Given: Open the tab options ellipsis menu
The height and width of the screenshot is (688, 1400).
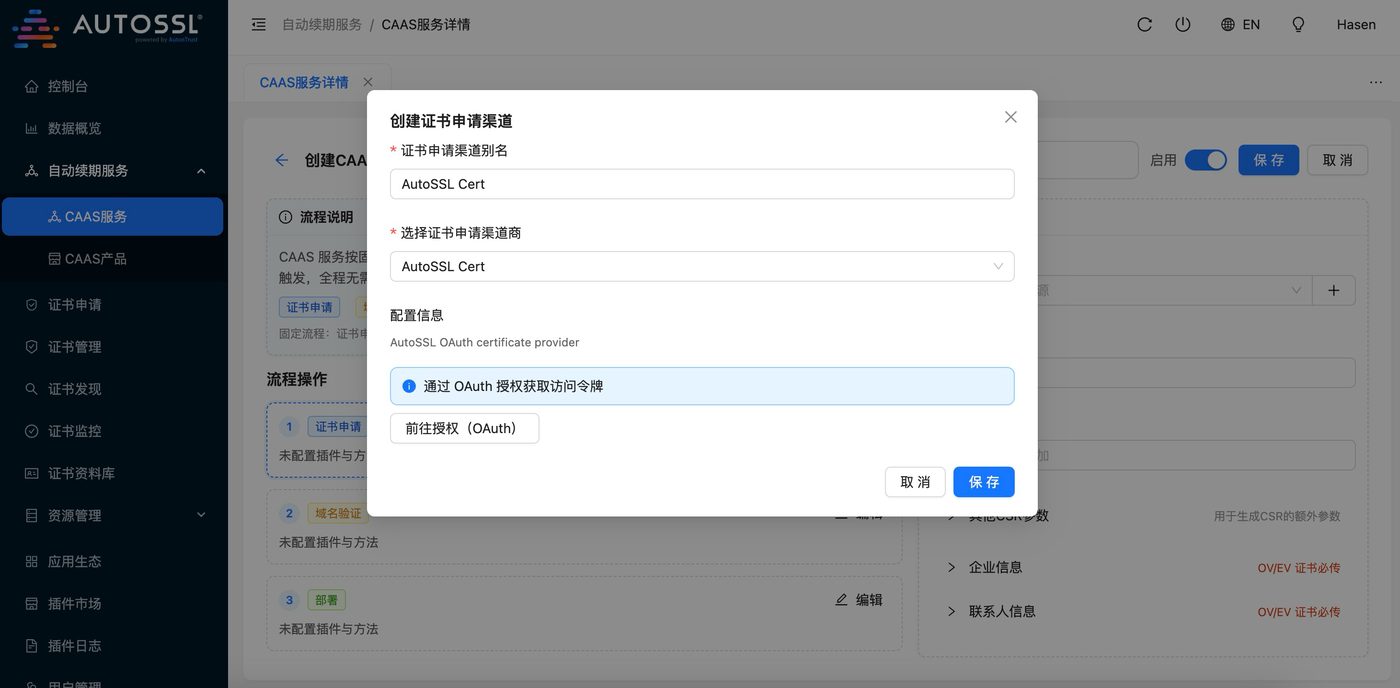Looking at the screenshot, I should coord(1376,82).
